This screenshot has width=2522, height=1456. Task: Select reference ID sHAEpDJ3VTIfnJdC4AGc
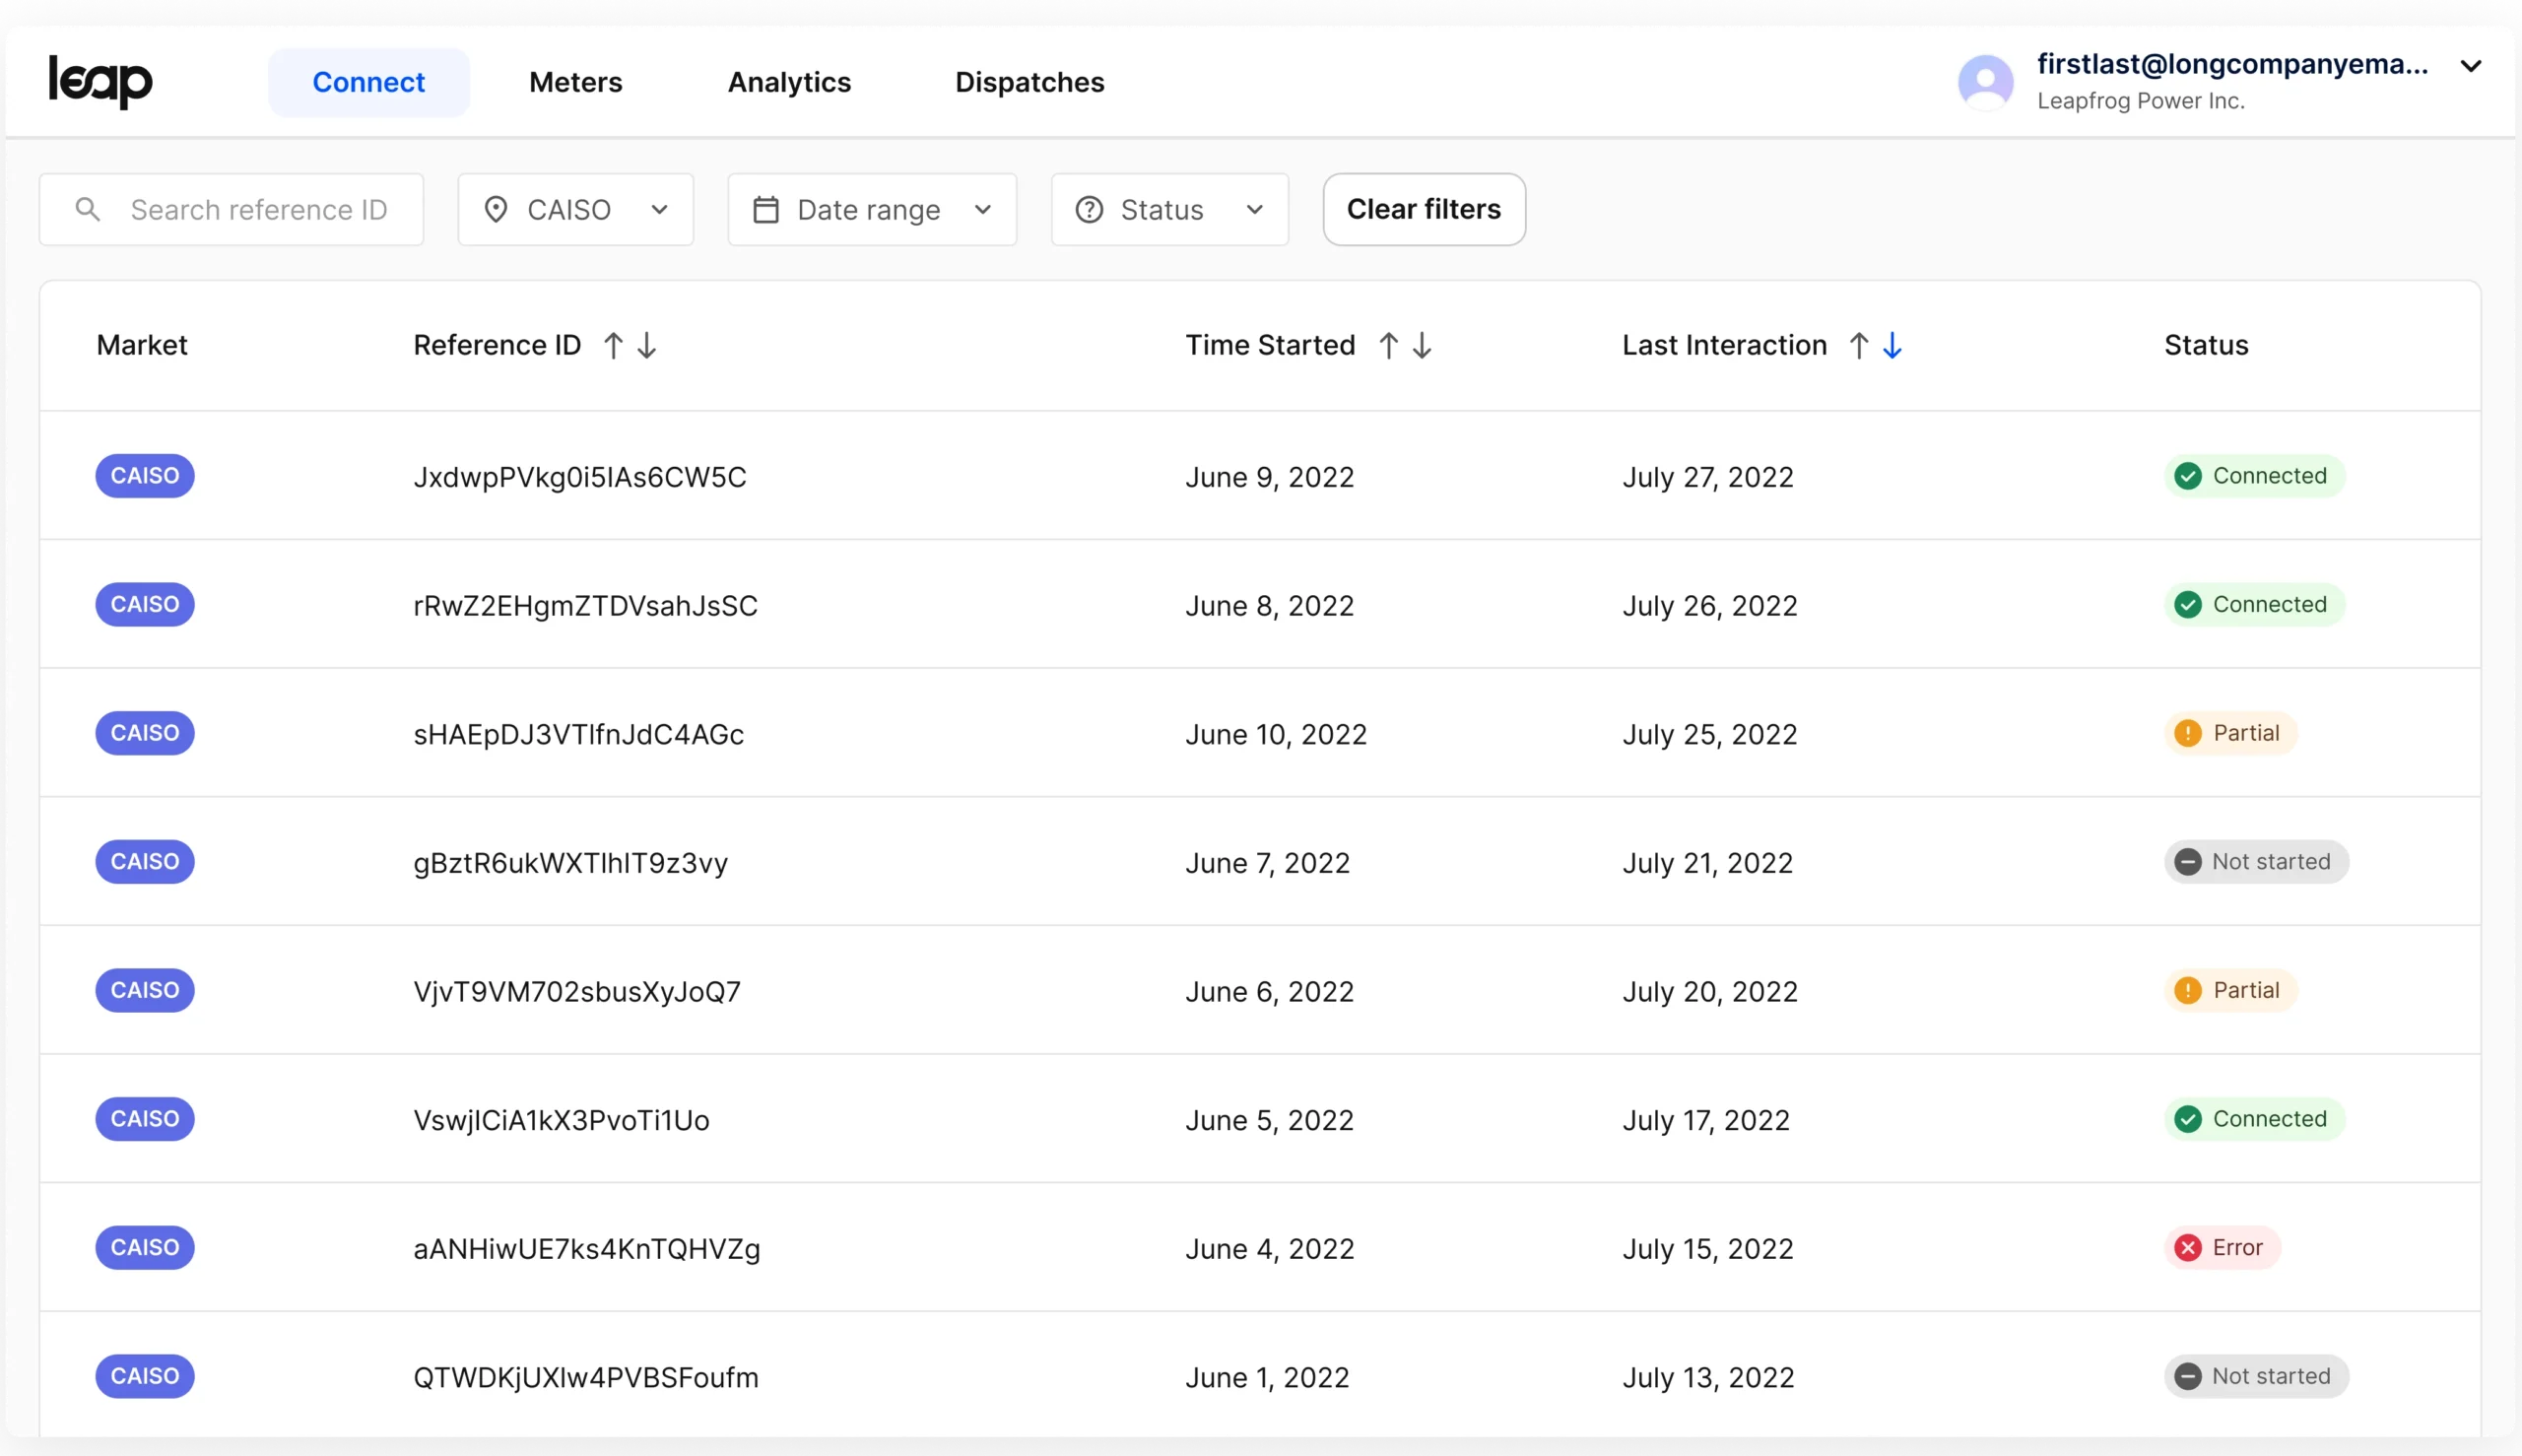[x=578, y=734]
